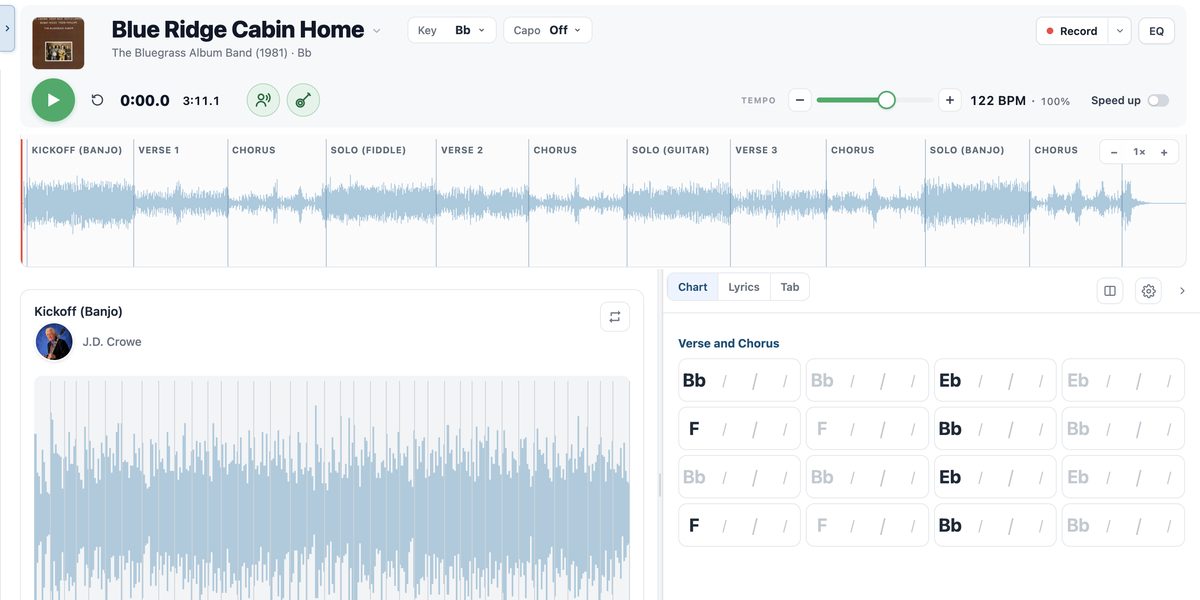Switch to the Lyrics tab
1200x600 pixels.
(744, 287)
